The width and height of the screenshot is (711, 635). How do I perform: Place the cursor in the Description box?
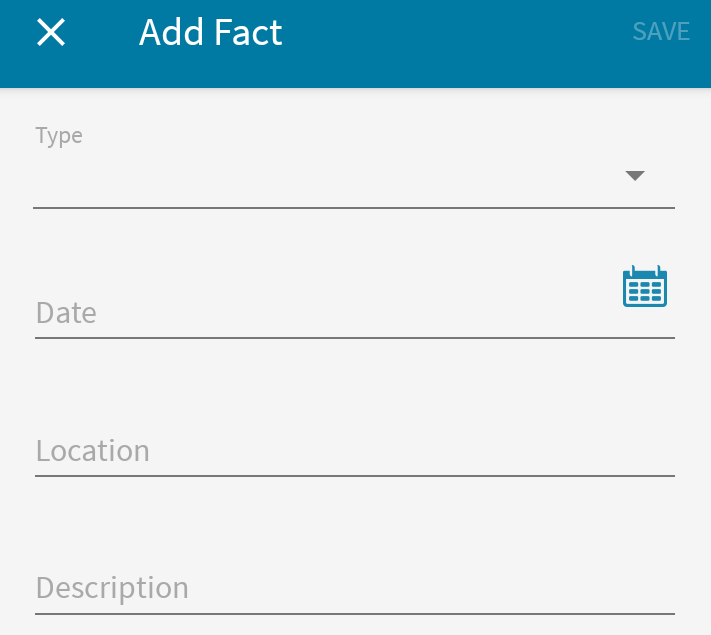pyautogui.click(x=355, y=588)
